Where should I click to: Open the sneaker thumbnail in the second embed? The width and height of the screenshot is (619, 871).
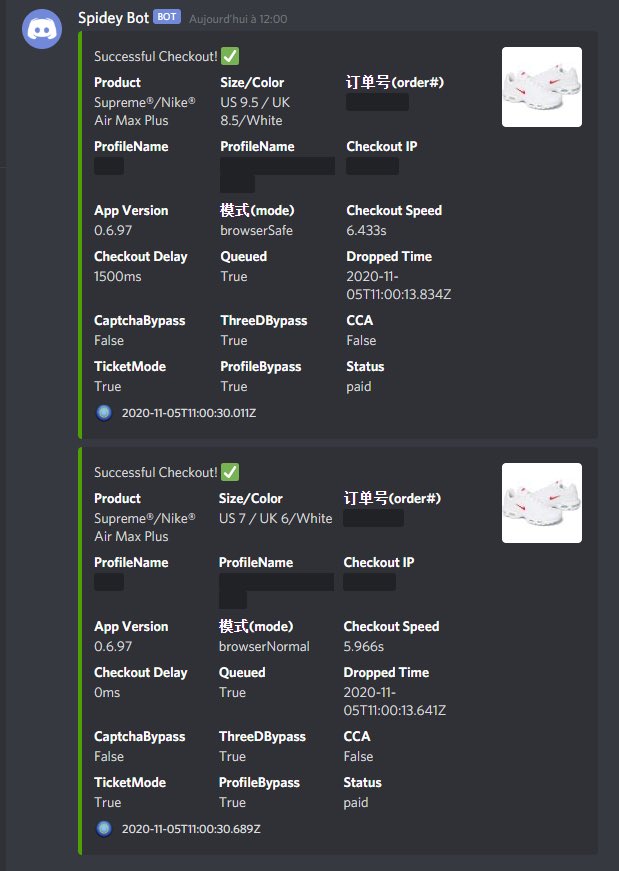pos(542,503)
